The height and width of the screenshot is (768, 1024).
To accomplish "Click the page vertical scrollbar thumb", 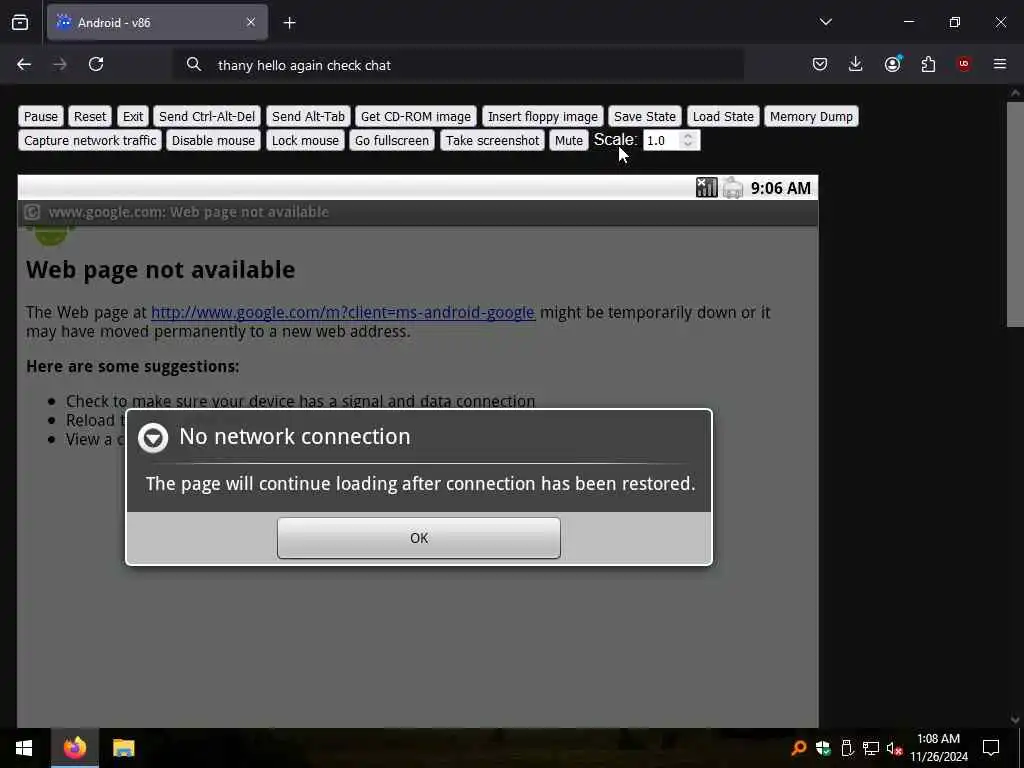I will pyautogui.click(x=1015, y=214).
